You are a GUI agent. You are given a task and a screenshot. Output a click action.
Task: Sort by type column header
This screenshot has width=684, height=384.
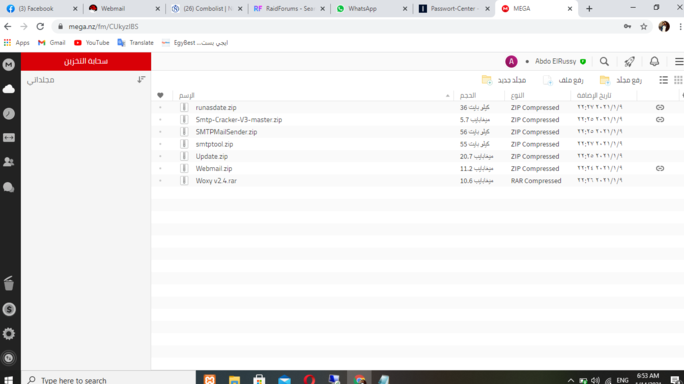[517, 95]
